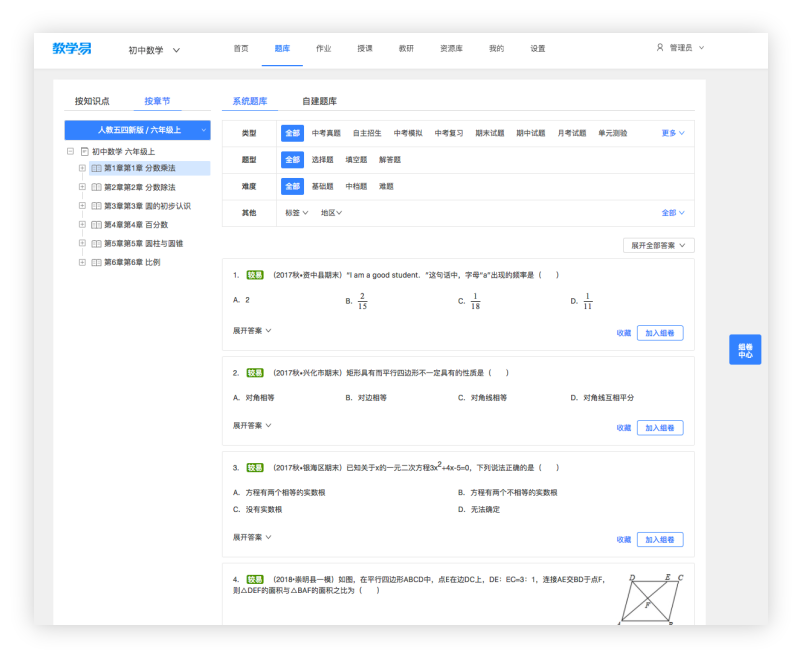Image resolution: width=802 pixels, height=660 pixels.
Task: Click the textbook icon beside 第3章 圆的初步认识
Action: point(96,206)
